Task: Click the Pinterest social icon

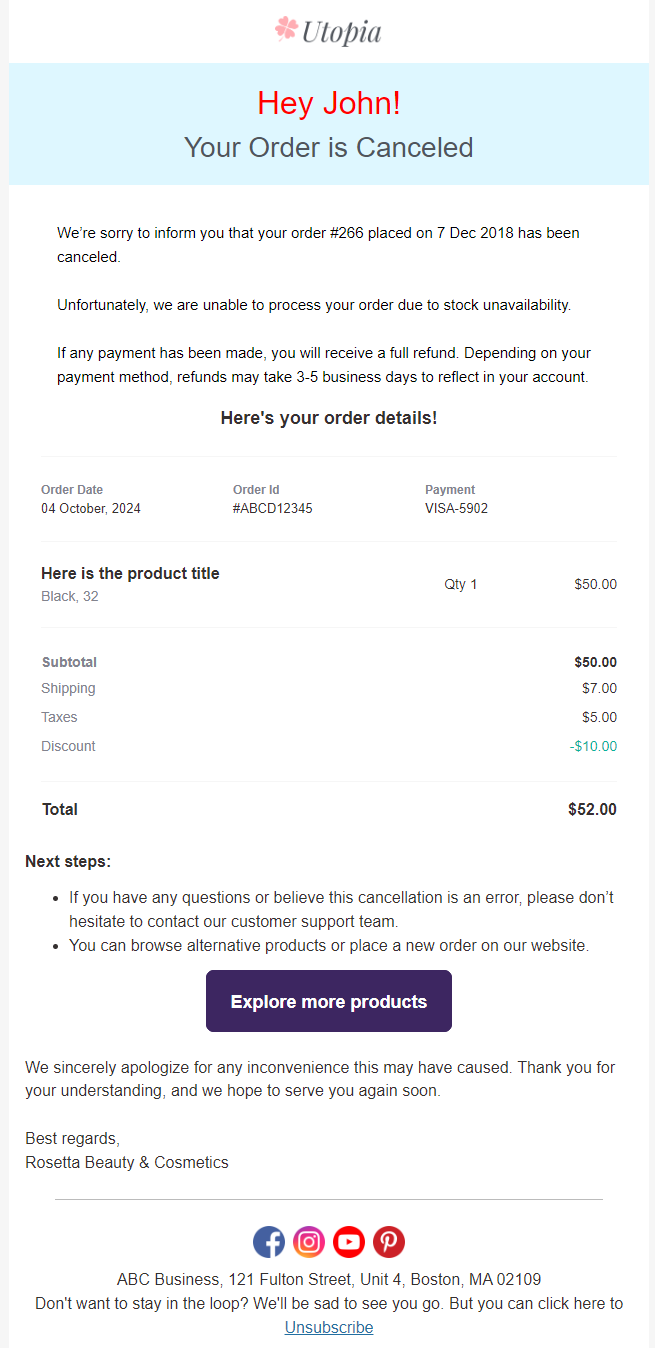Action: click(389, 1242)
